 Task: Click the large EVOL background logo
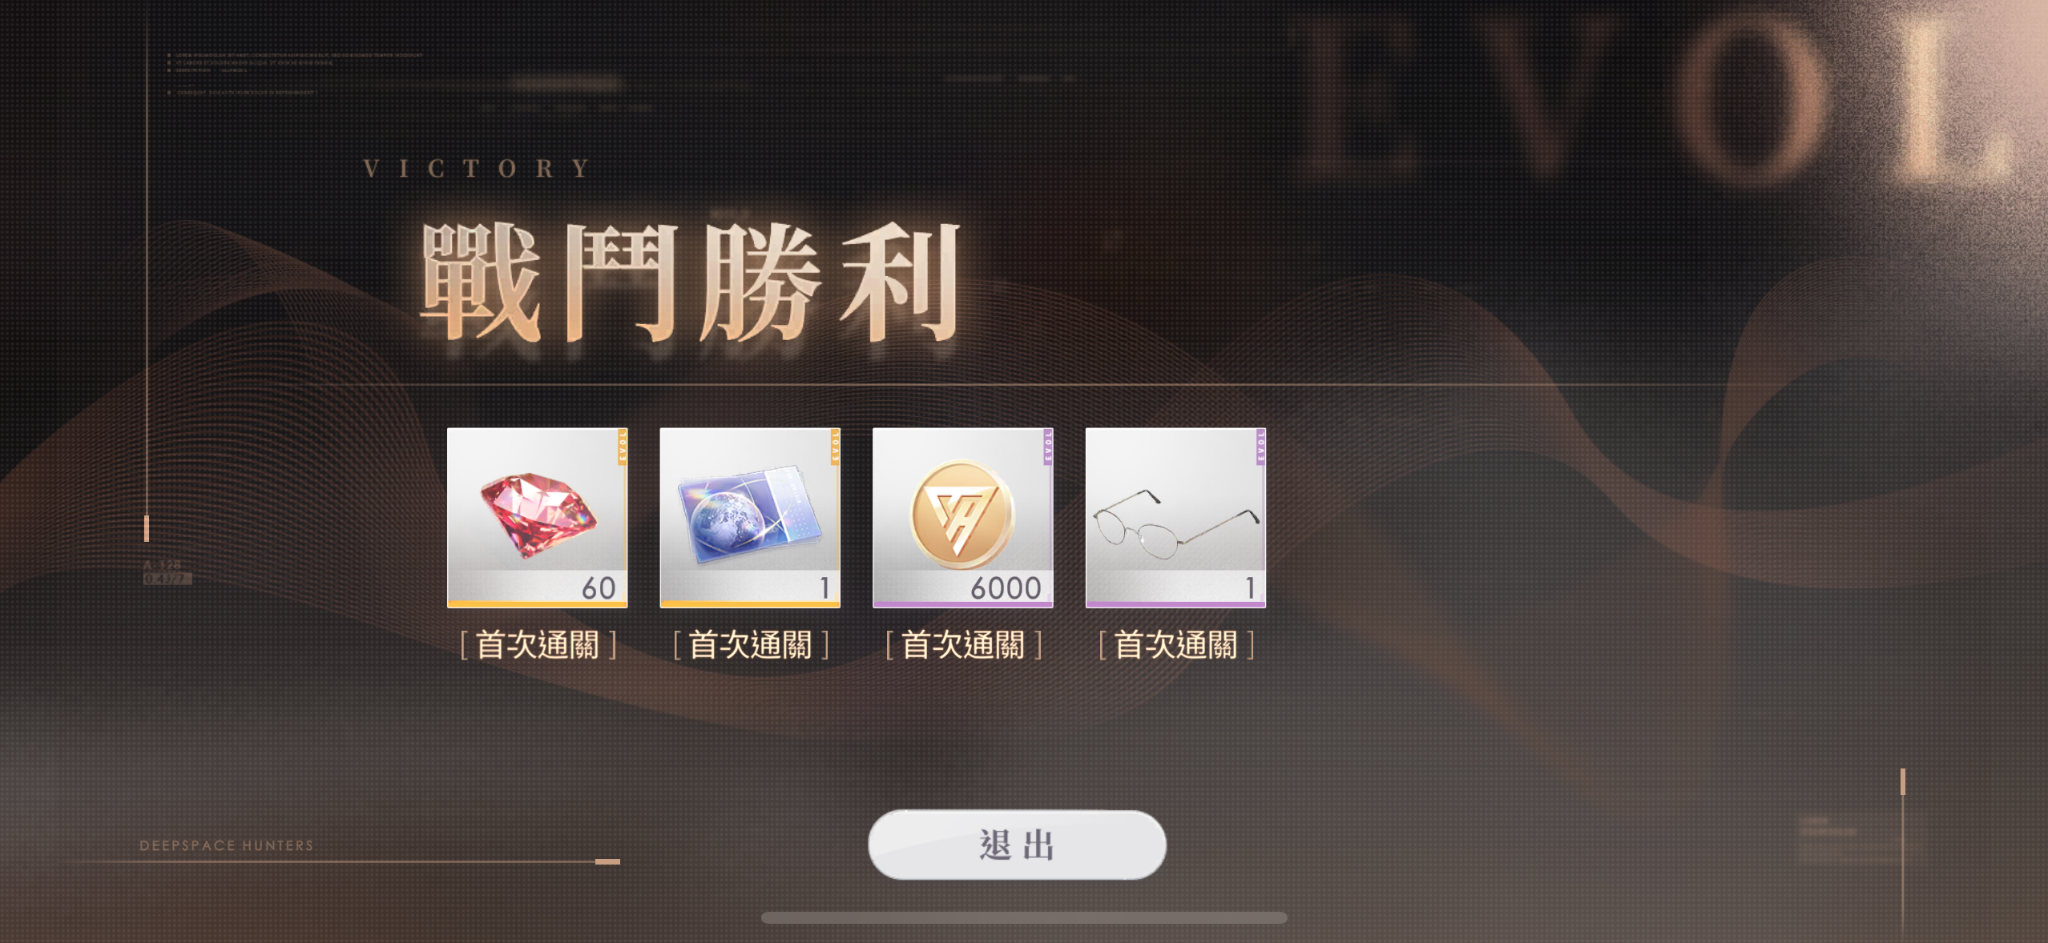click(x=1660, y=100)
